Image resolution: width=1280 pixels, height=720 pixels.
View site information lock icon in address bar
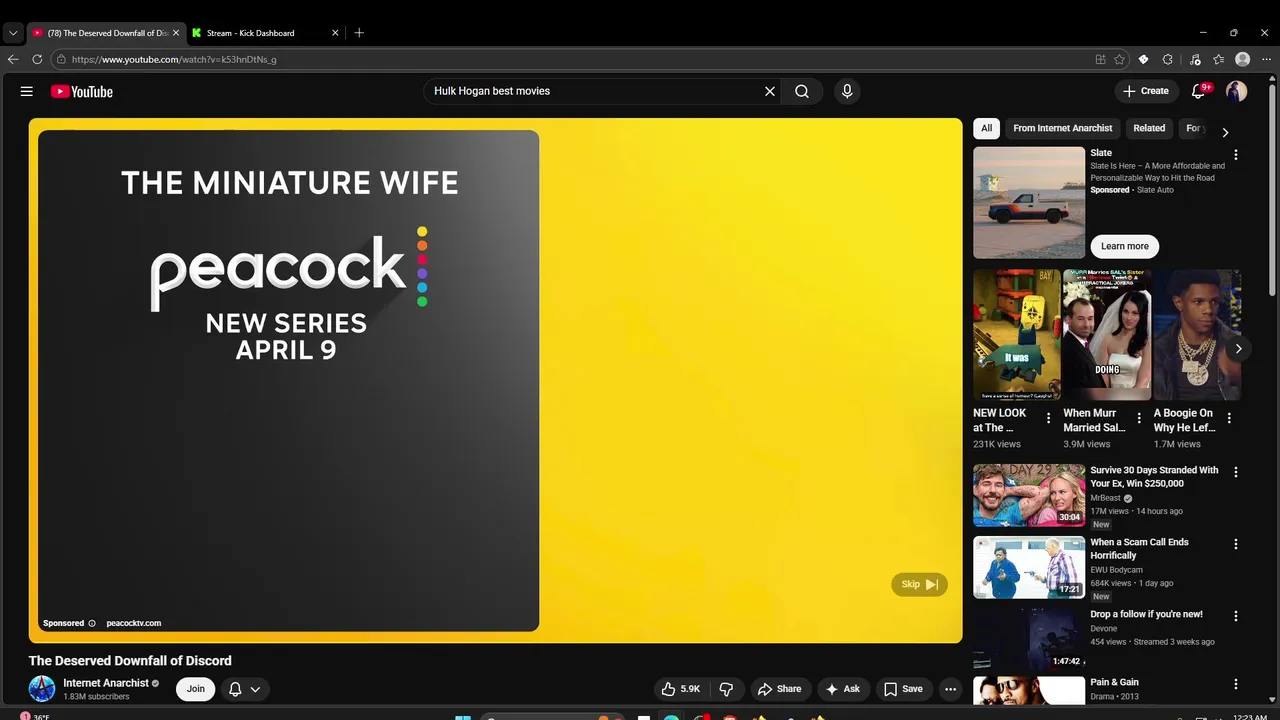pyautogui.click(x=61, y=59)
